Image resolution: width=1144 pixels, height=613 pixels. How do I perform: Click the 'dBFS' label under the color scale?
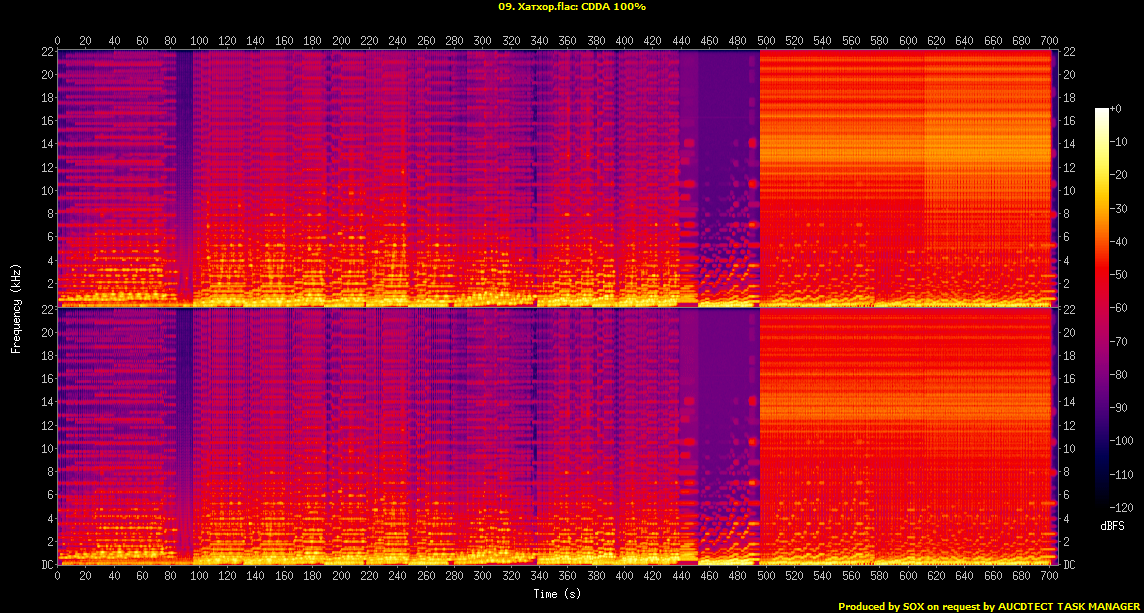pos(1112,525)
